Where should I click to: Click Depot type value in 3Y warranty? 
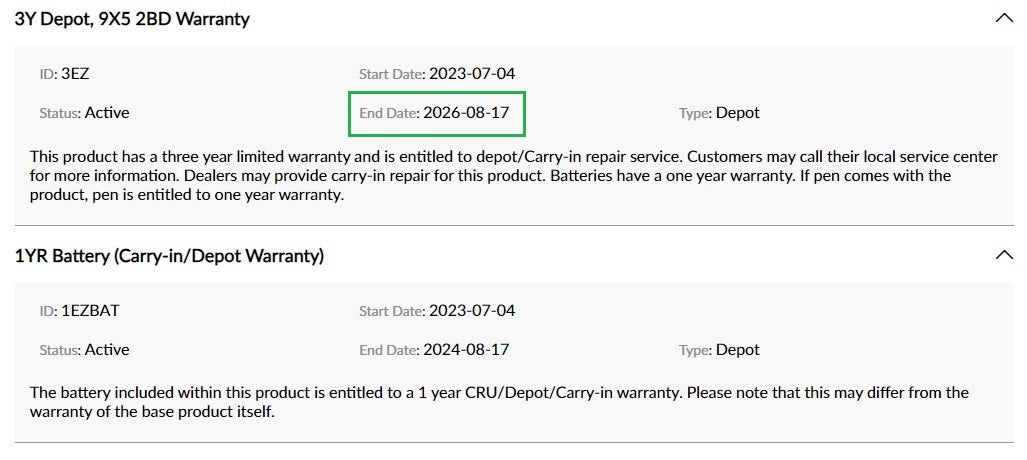(738, 113)
